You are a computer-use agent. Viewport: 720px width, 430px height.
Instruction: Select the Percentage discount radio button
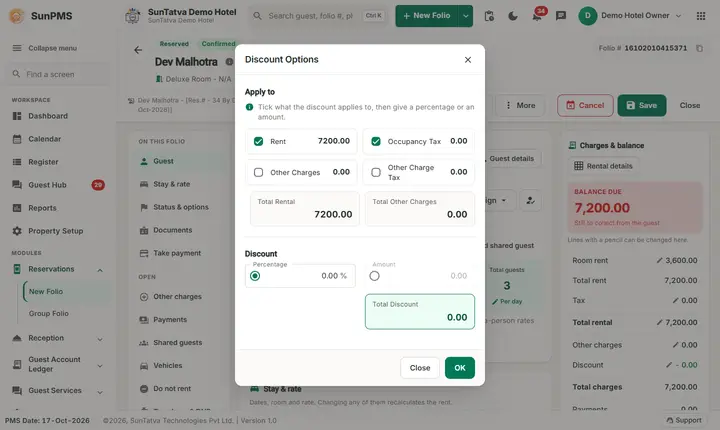click(255, 276)
